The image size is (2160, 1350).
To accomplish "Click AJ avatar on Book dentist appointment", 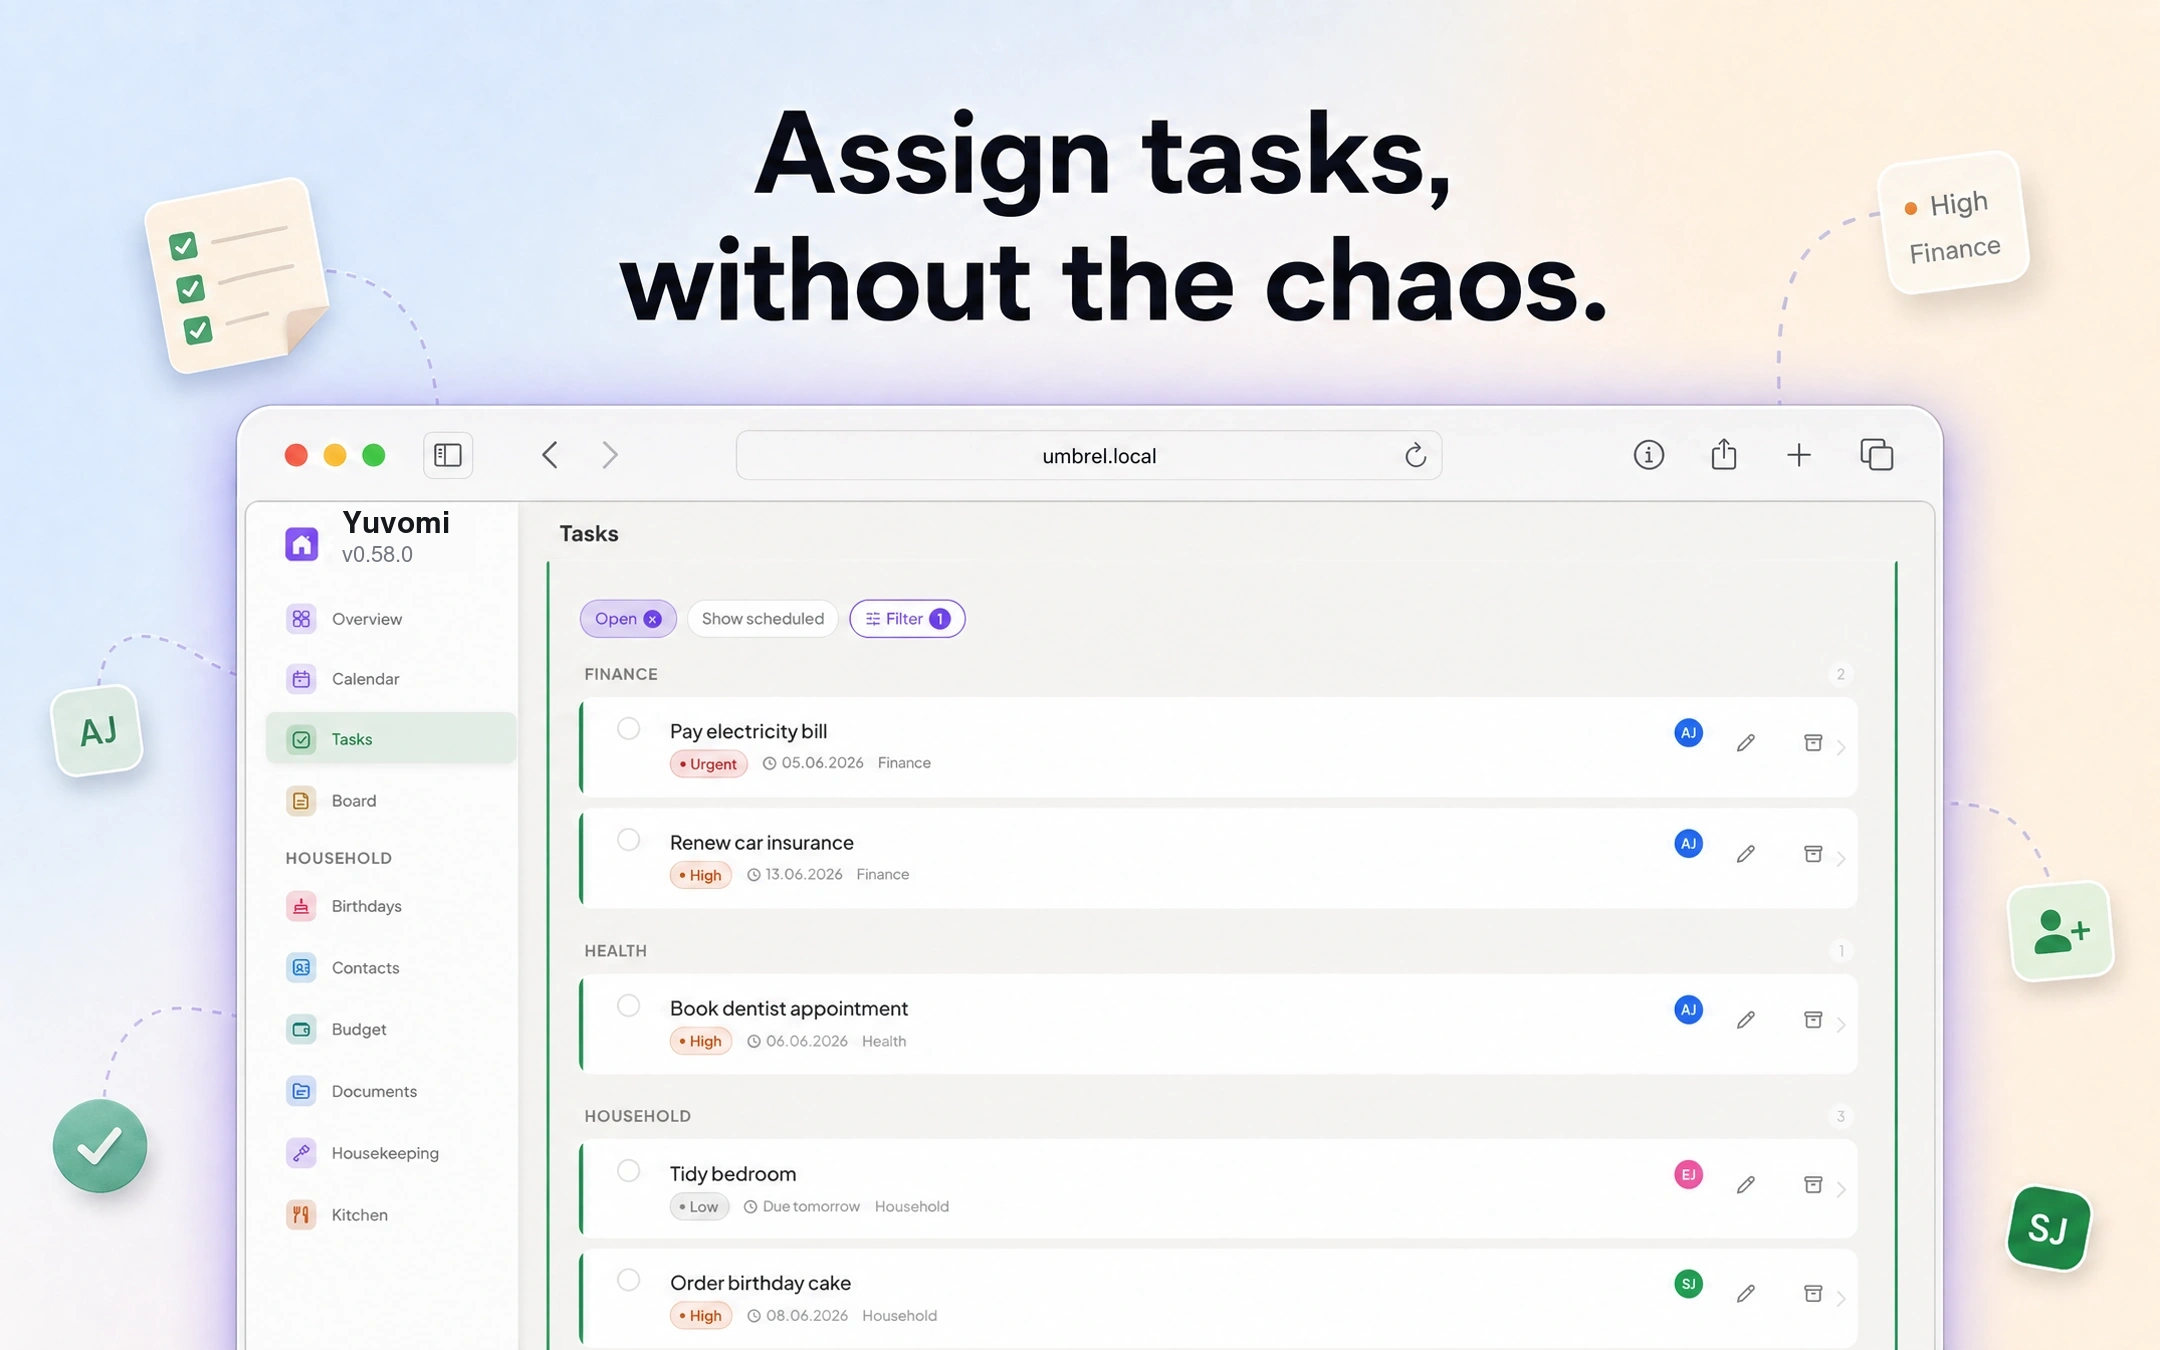I will 1688,1010.
